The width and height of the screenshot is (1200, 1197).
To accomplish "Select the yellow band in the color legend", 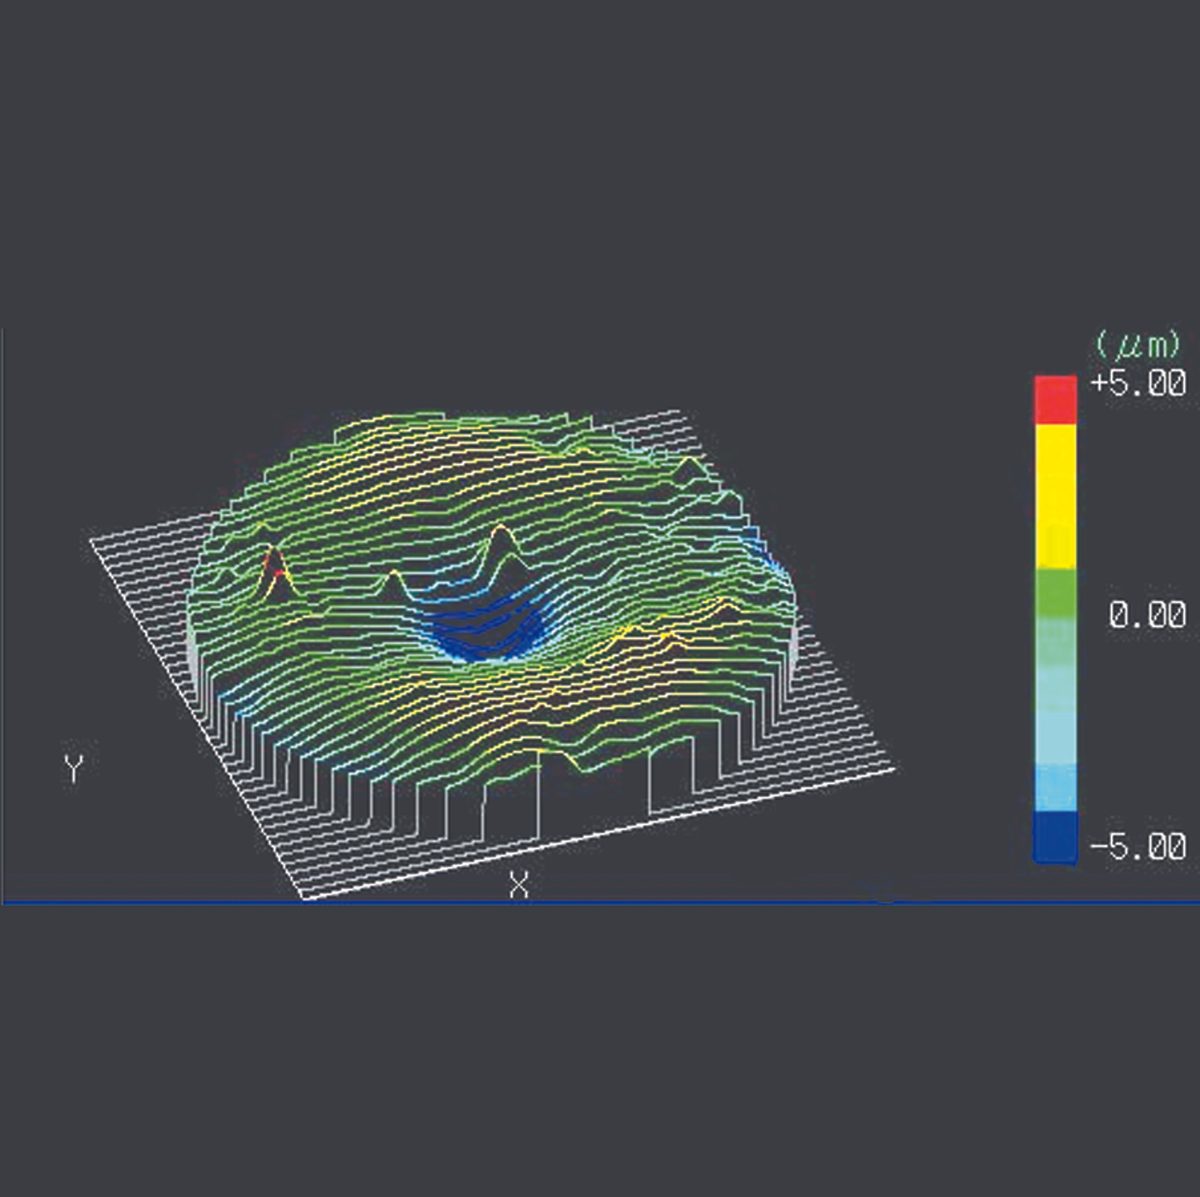I will [x=1055, y=495].
